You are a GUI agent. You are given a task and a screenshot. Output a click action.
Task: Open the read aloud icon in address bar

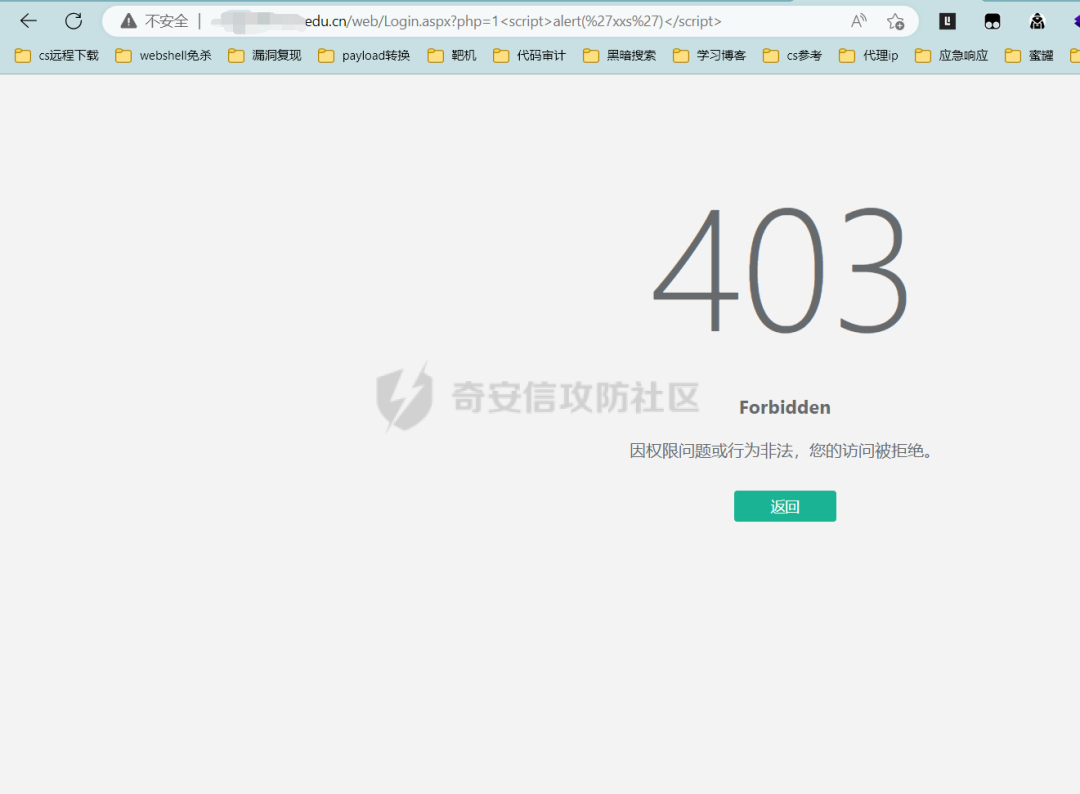858,21
